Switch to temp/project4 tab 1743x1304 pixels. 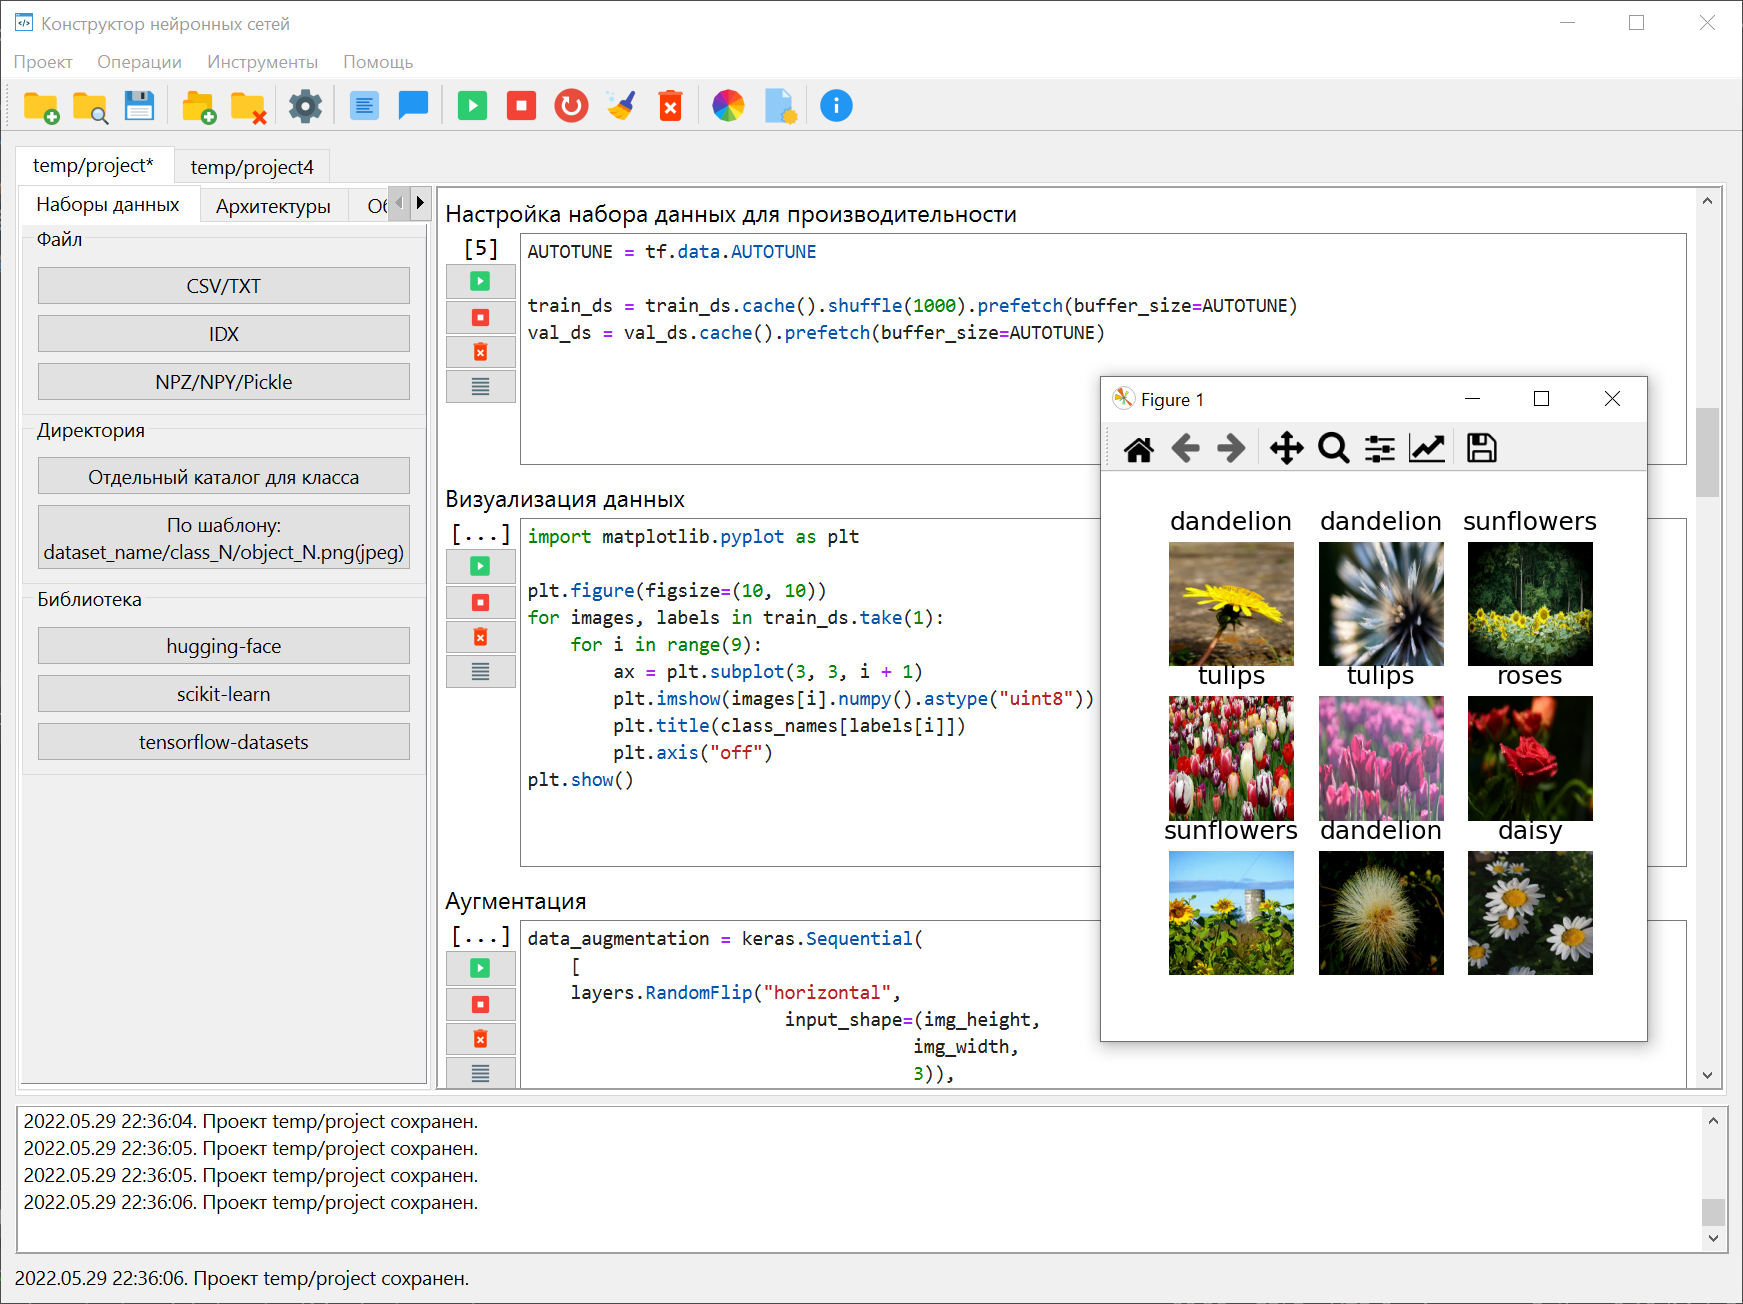[x=252, y=167]
